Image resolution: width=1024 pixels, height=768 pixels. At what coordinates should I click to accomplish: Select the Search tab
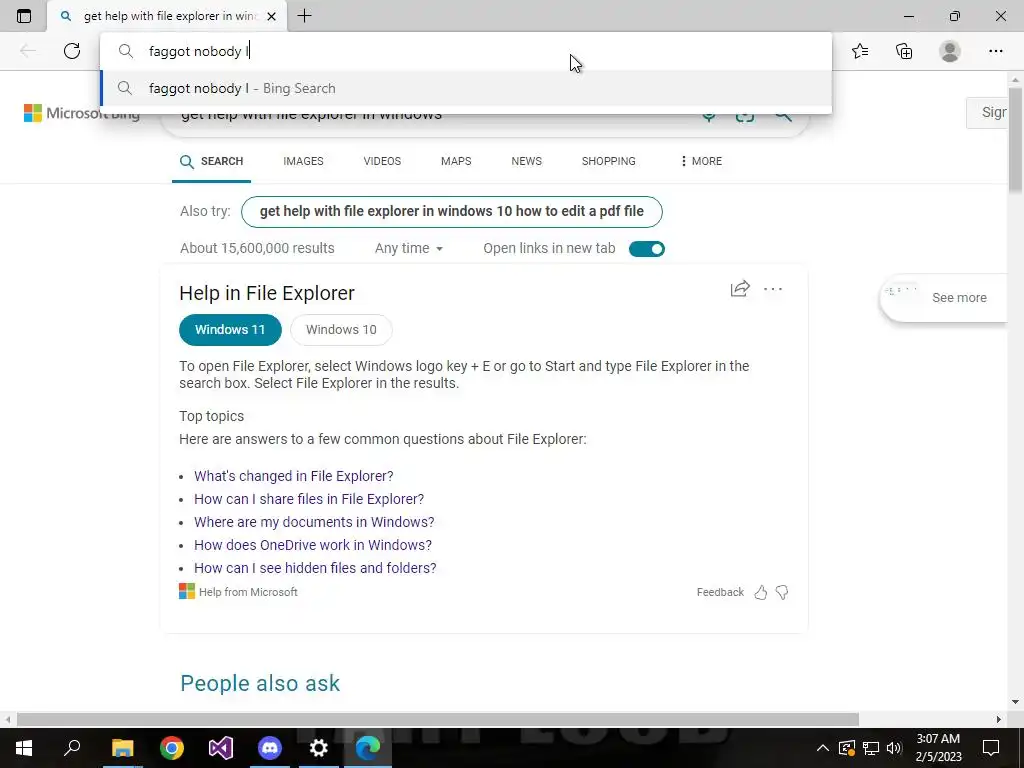[x=212, y=161]
